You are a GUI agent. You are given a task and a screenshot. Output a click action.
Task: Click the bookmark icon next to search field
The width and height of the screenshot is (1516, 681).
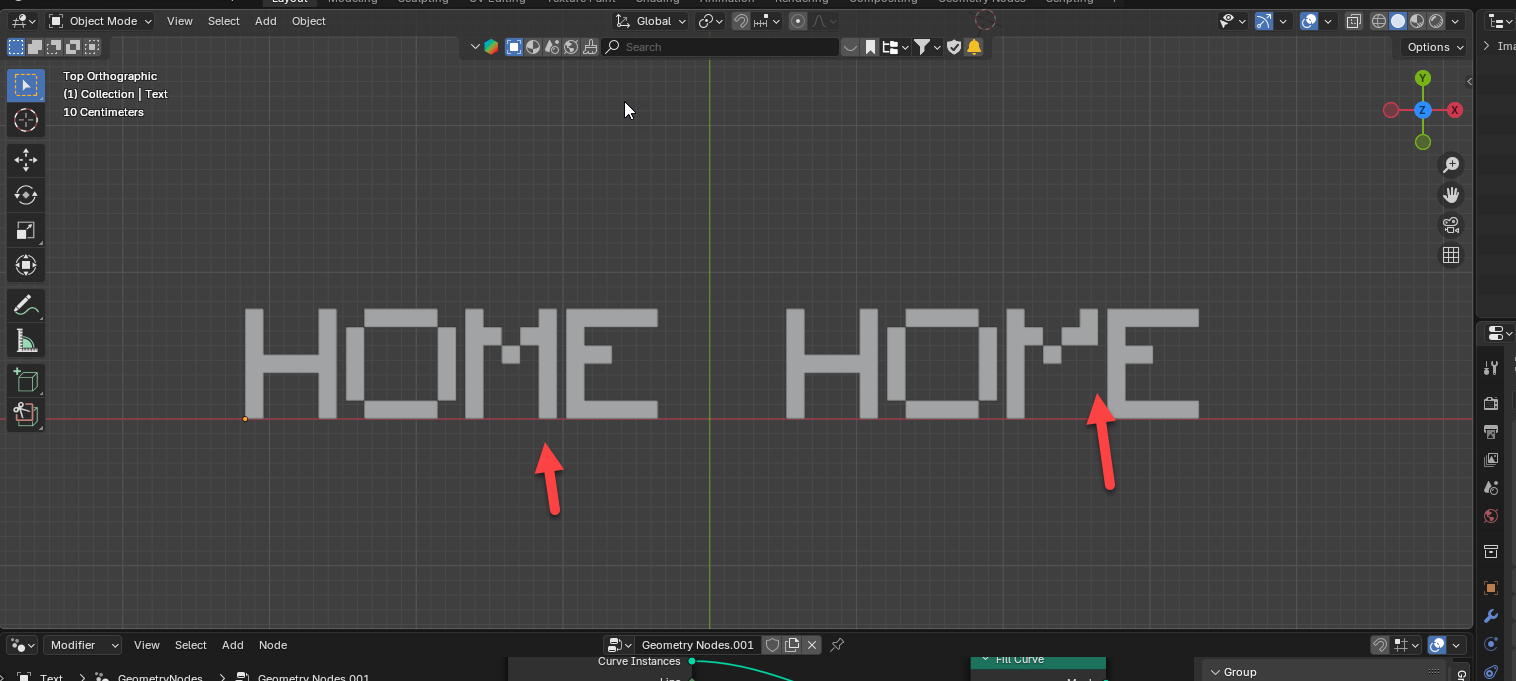(871, 47)
